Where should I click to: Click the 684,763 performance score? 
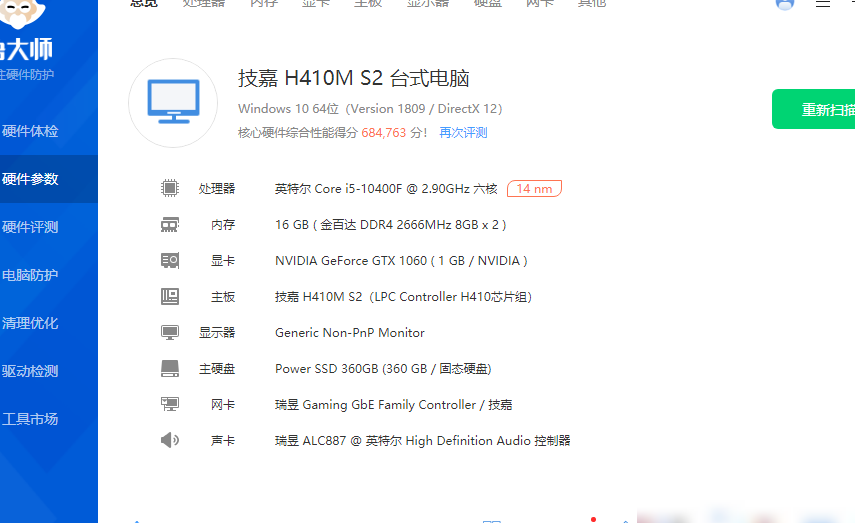click(x=383, y=133)
